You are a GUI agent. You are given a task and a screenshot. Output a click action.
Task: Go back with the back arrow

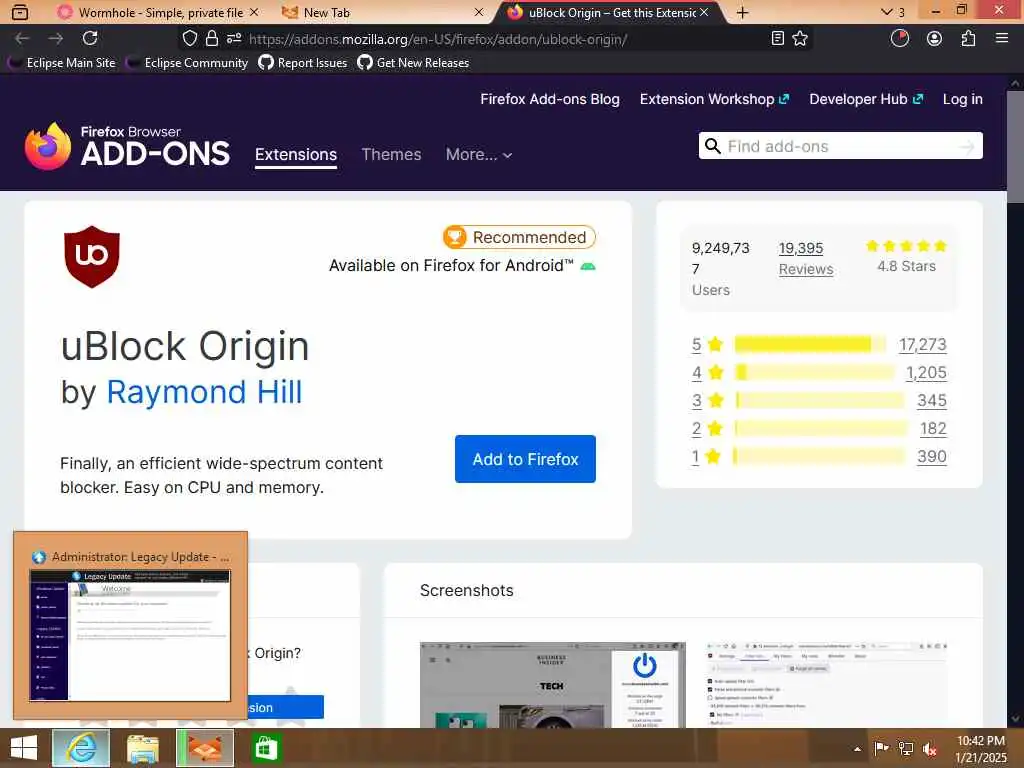(22, 39)
